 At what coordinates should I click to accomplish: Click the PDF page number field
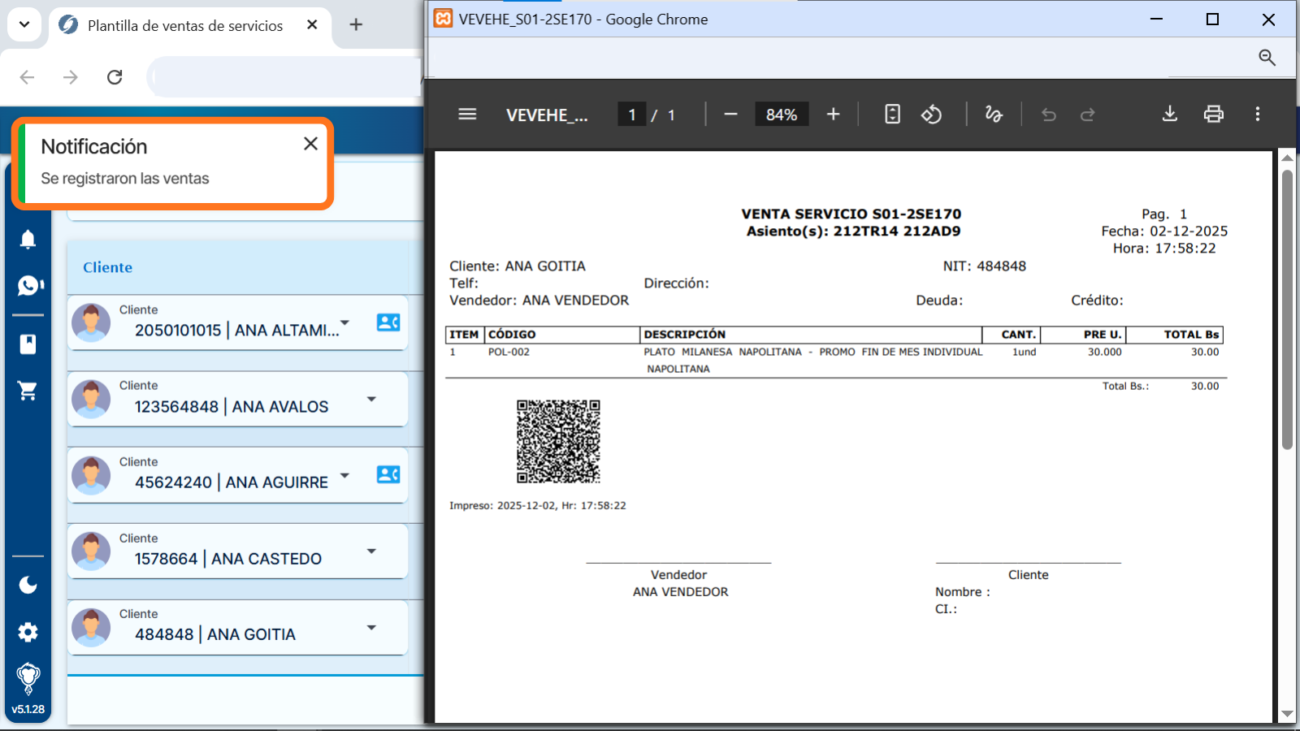631,115
